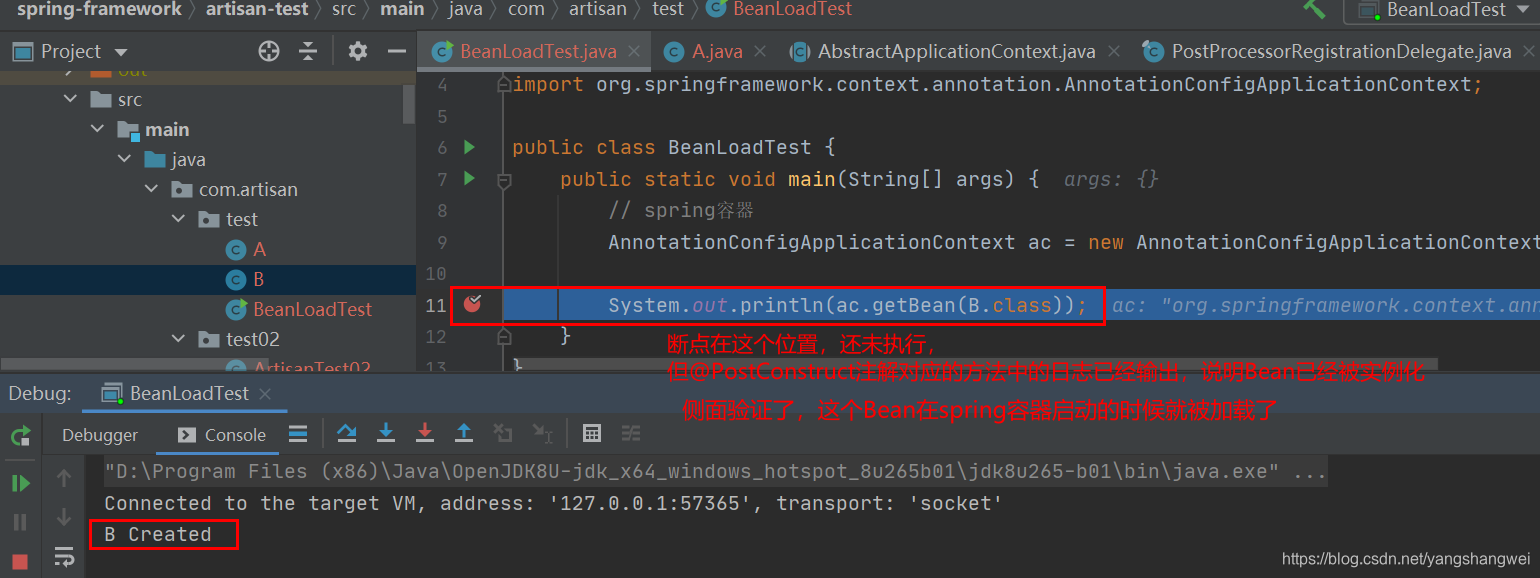Select class A in the Project tree
The width and height of the screenshot is (1540, 578).
pos(259,249)
